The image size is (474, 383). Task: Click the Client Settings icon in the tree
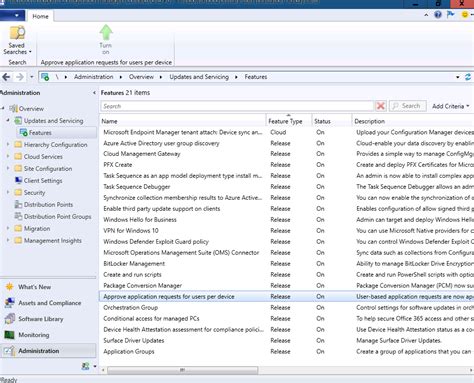[x=18, y=181]
